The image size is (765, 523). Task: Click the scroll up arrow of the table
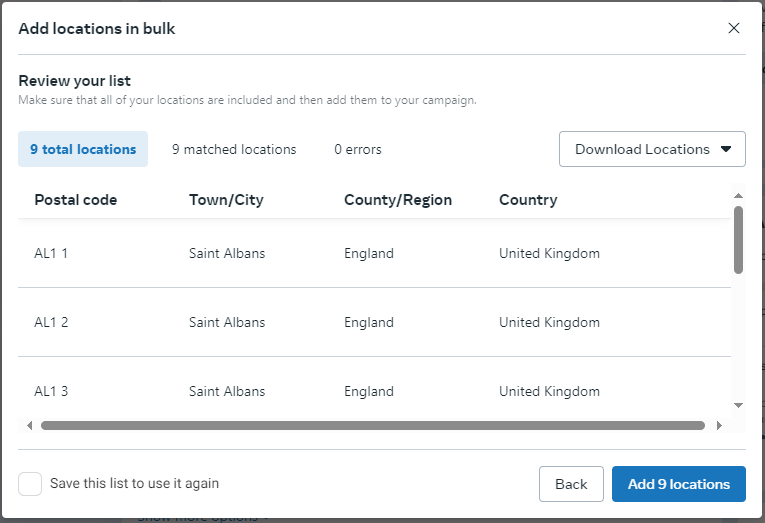[738, 196]
